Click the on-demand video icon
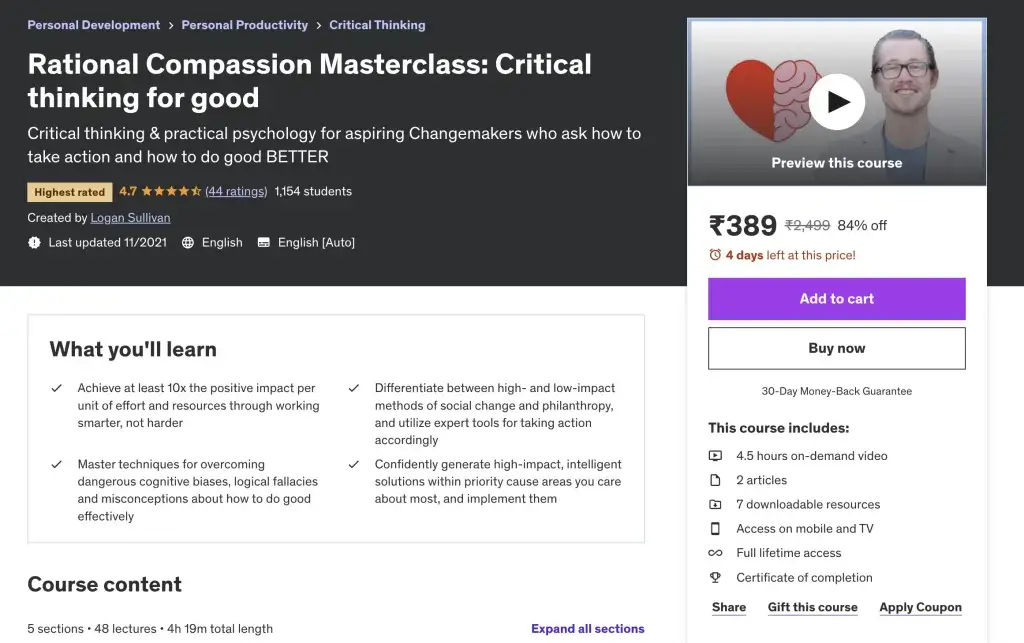 (x=715, y=456)
